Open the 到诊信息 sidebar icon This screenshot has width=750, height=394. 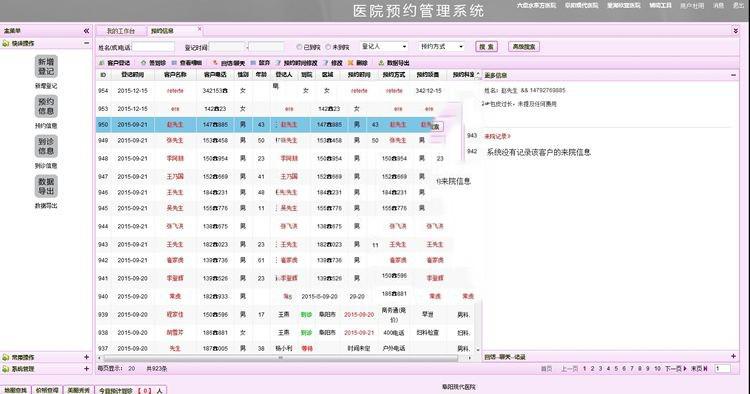(x=46, y=146)
